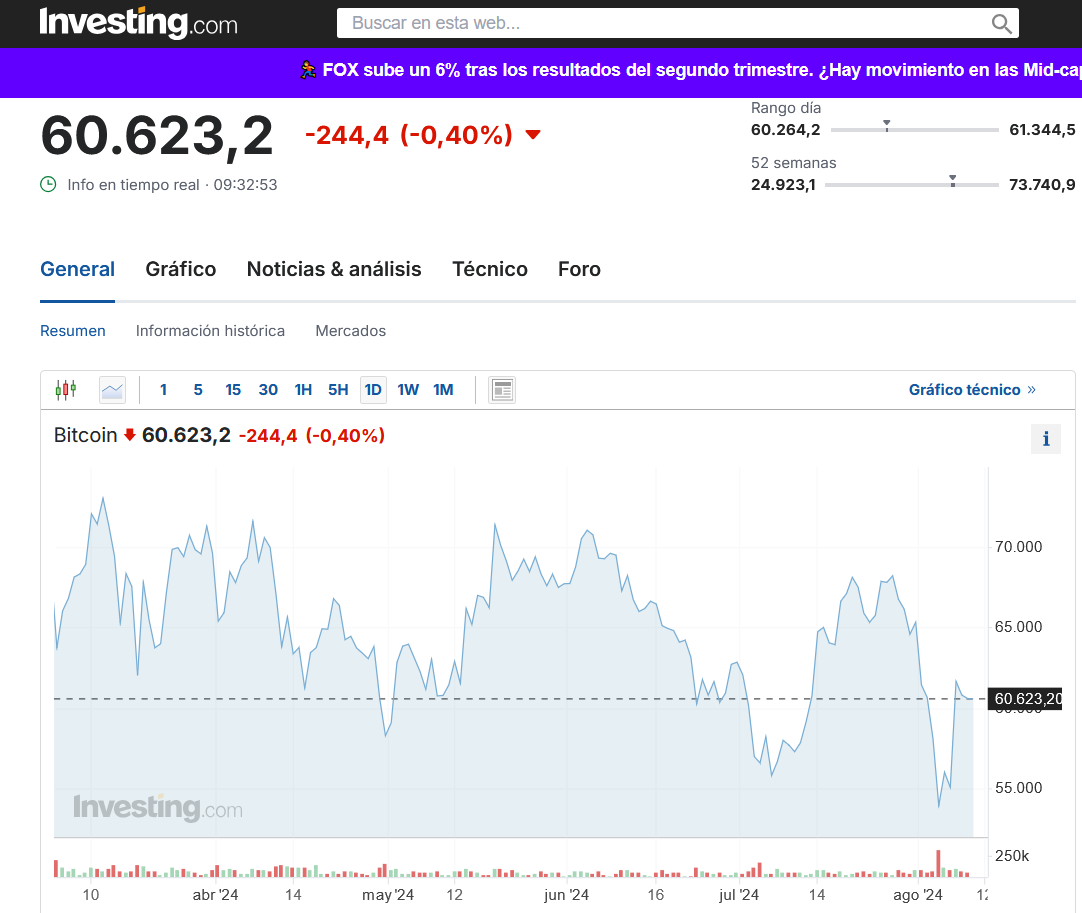
Task: Select the Resumen sub-tab
Action: (x=72, y=331)
